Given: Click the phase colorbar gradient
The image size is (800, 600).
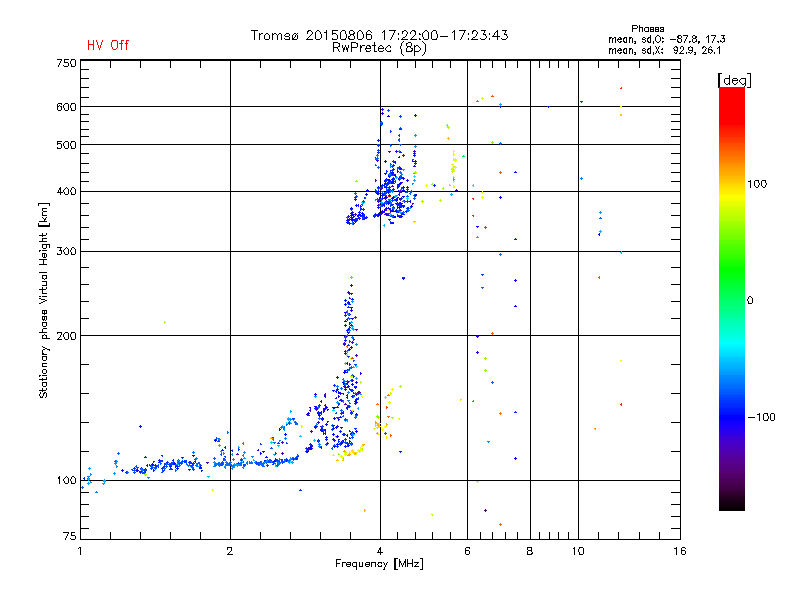Looking at the screenshot, I should click(732, 298).
